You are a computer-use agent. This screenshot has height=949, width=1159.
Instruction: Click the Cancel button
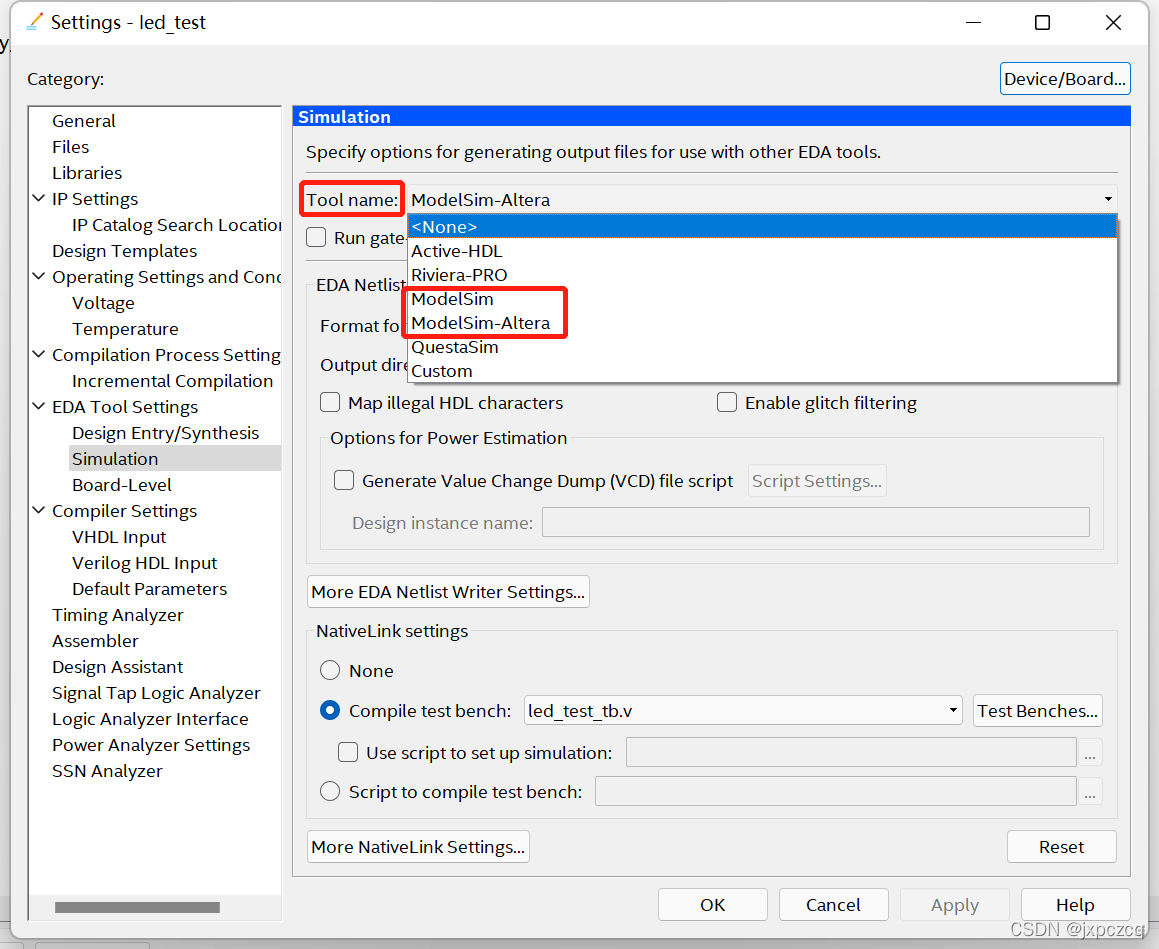[833, 905]
